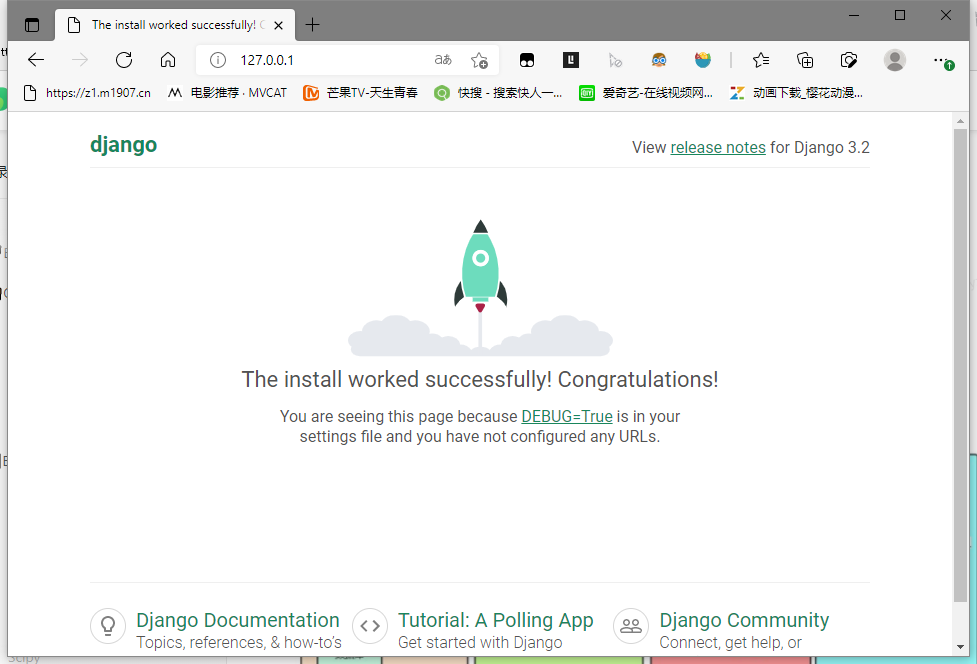
Task: Open the release notes link
Action: pyautogui.click(x=718, y=148)
